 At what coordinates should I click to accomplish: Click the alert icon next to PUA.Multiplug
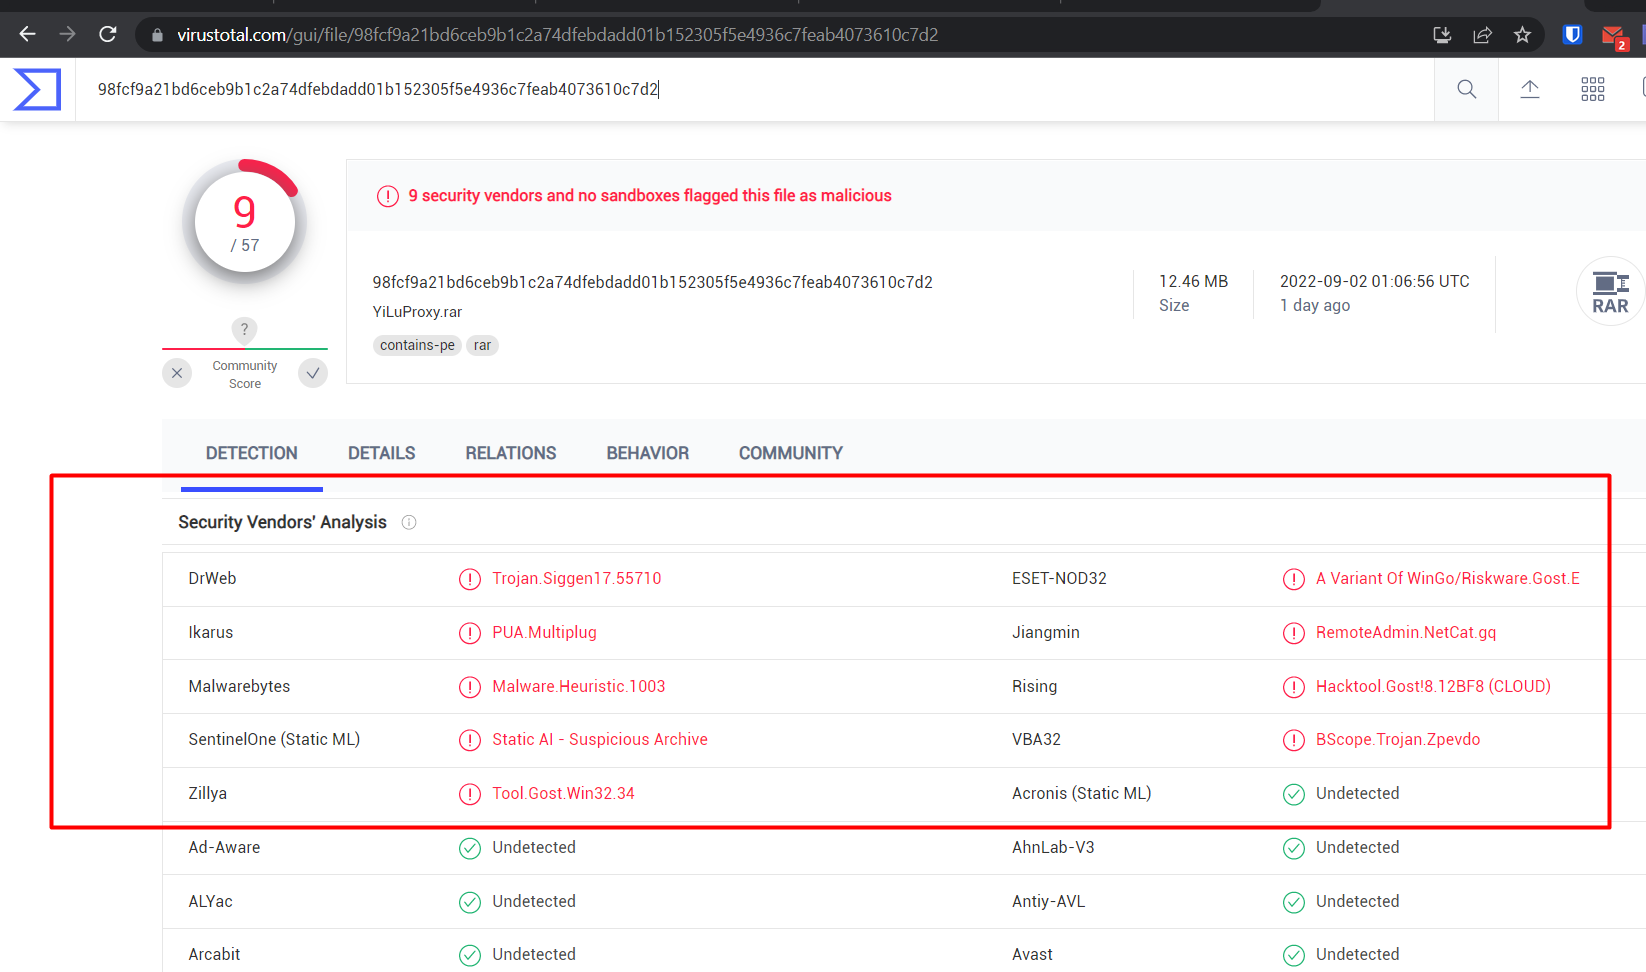point(470,633)
